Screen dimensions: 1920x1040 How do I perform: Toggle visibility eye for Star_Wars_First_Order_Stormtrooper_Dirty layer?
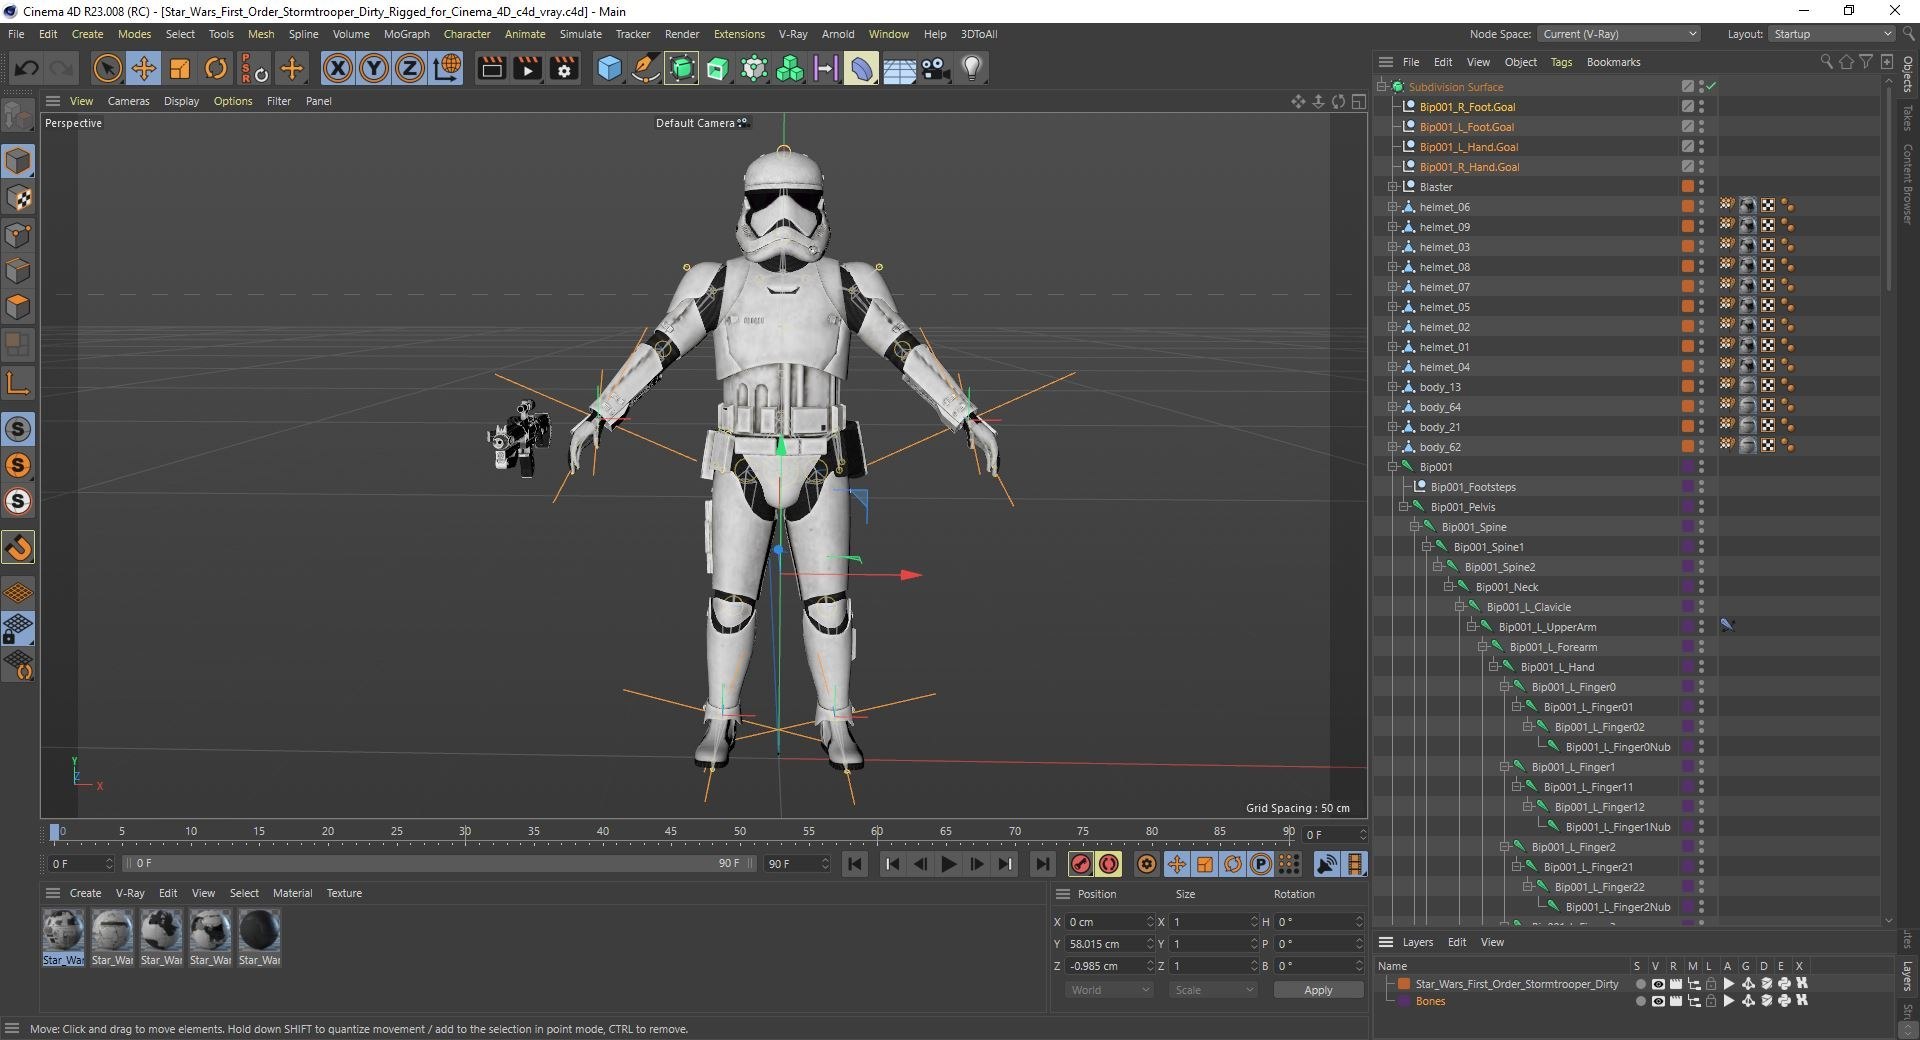[x=1658, y=984]
